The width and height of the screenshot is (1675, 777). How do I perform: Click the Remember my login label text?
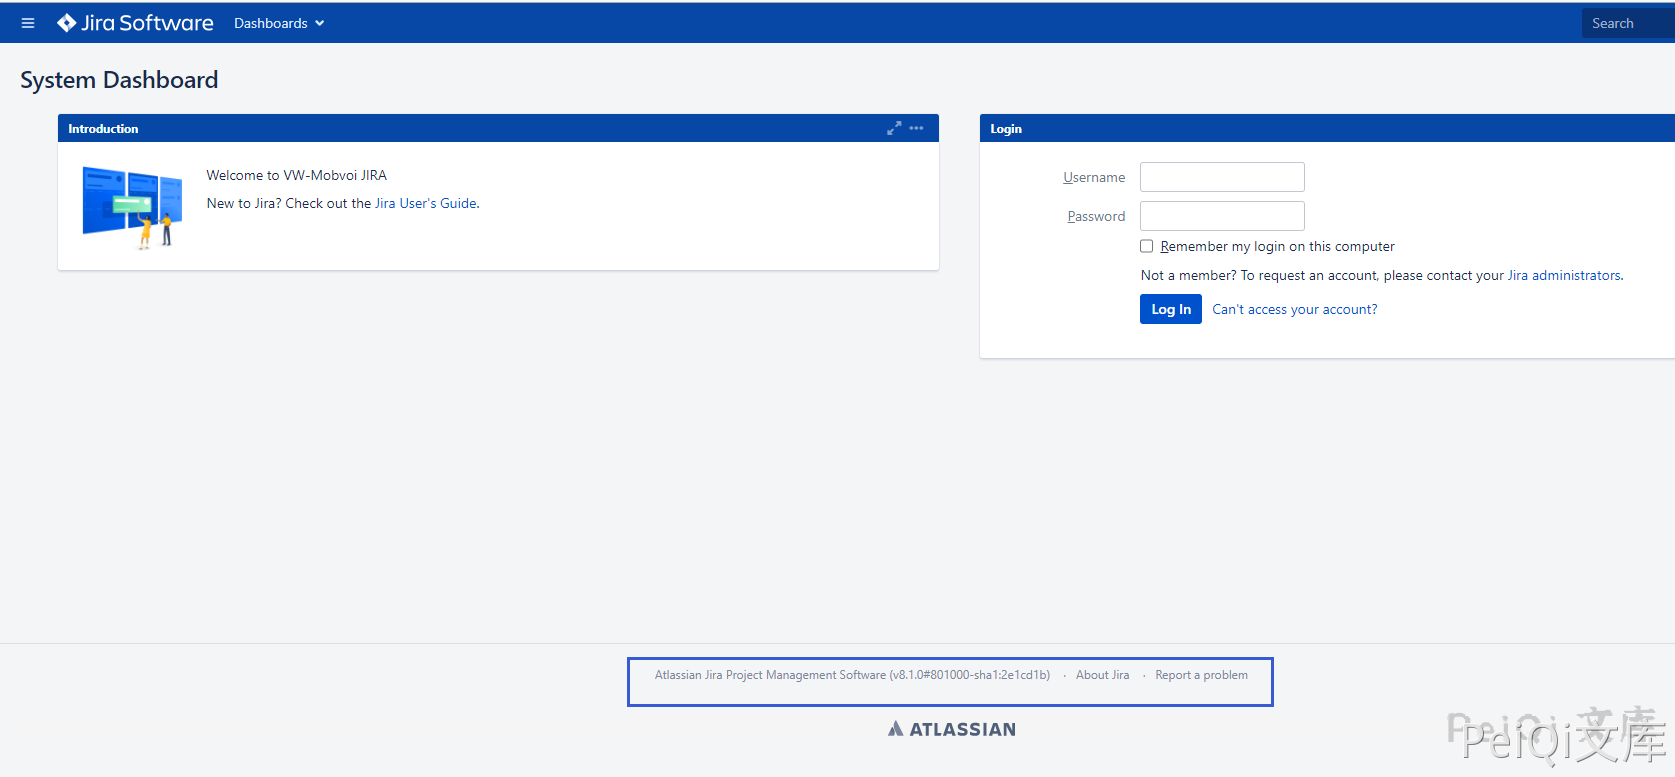click(1277, 246)
